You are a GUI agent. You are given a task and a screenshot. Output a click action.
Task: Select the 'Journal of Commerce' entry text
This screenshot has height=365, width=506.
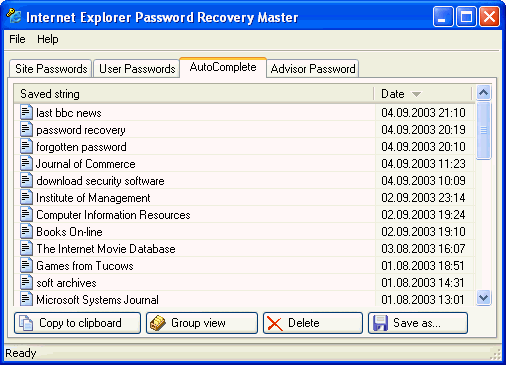click(86, 164)
